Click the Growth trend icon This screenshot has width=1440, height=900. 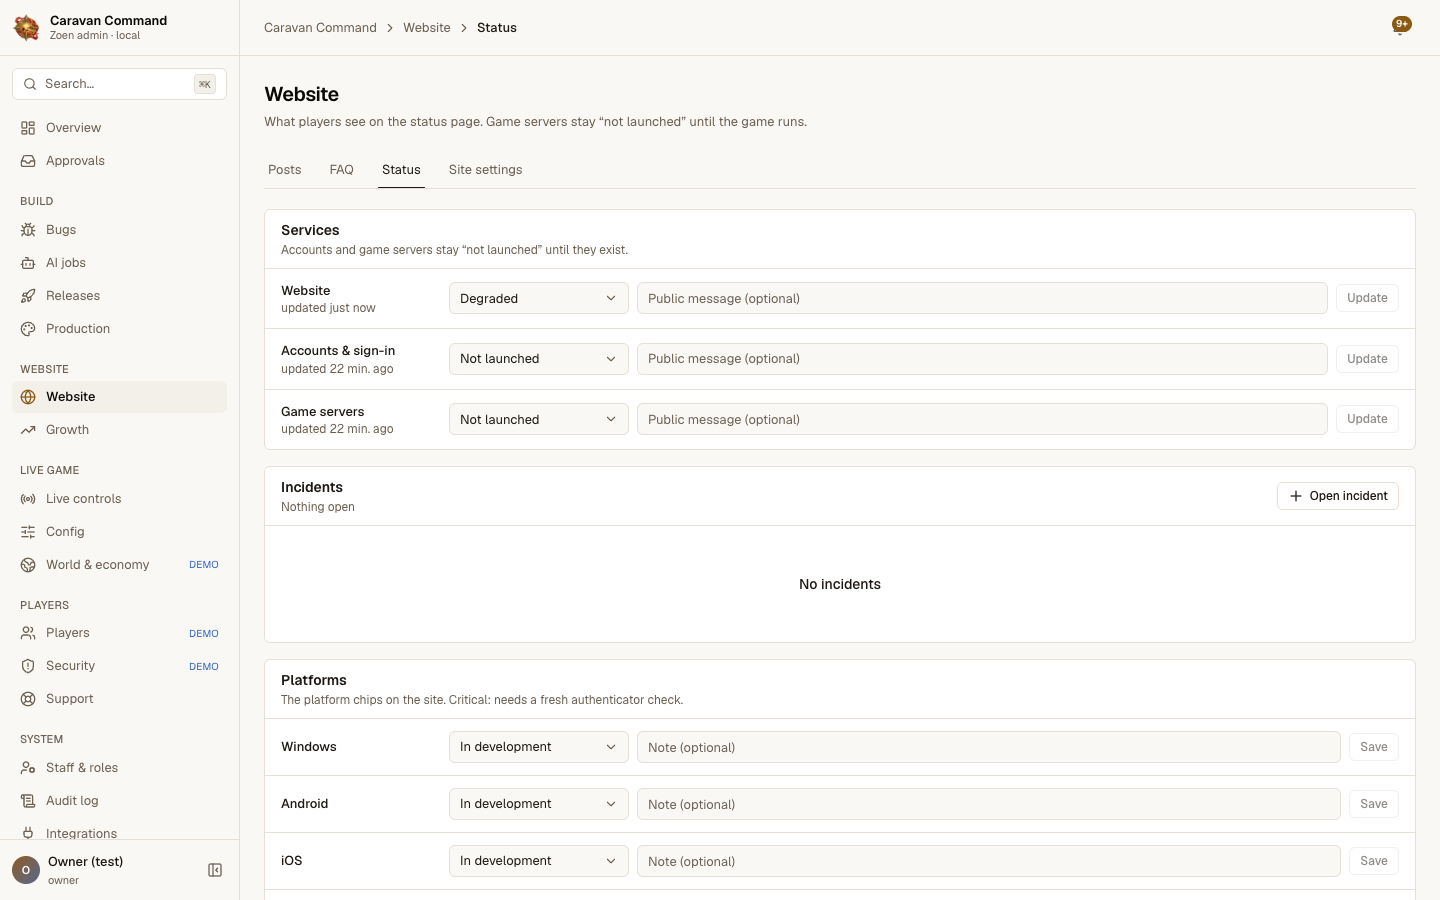pos(28,430)
